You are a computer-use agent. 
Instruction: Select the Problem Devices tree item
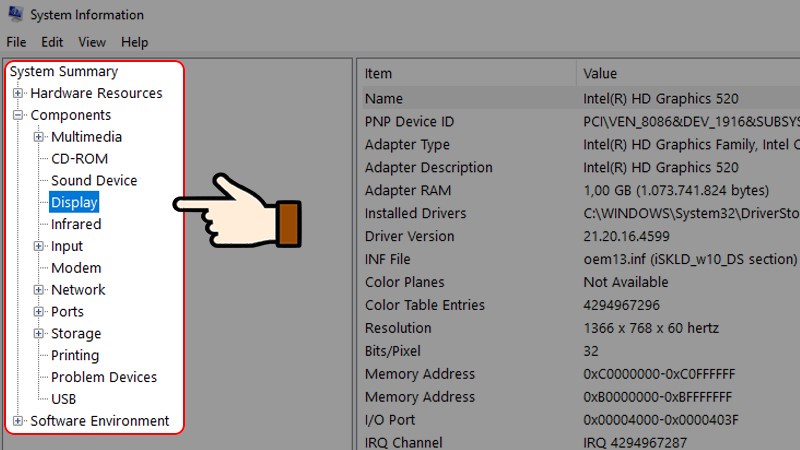click(x=104, y=377)
